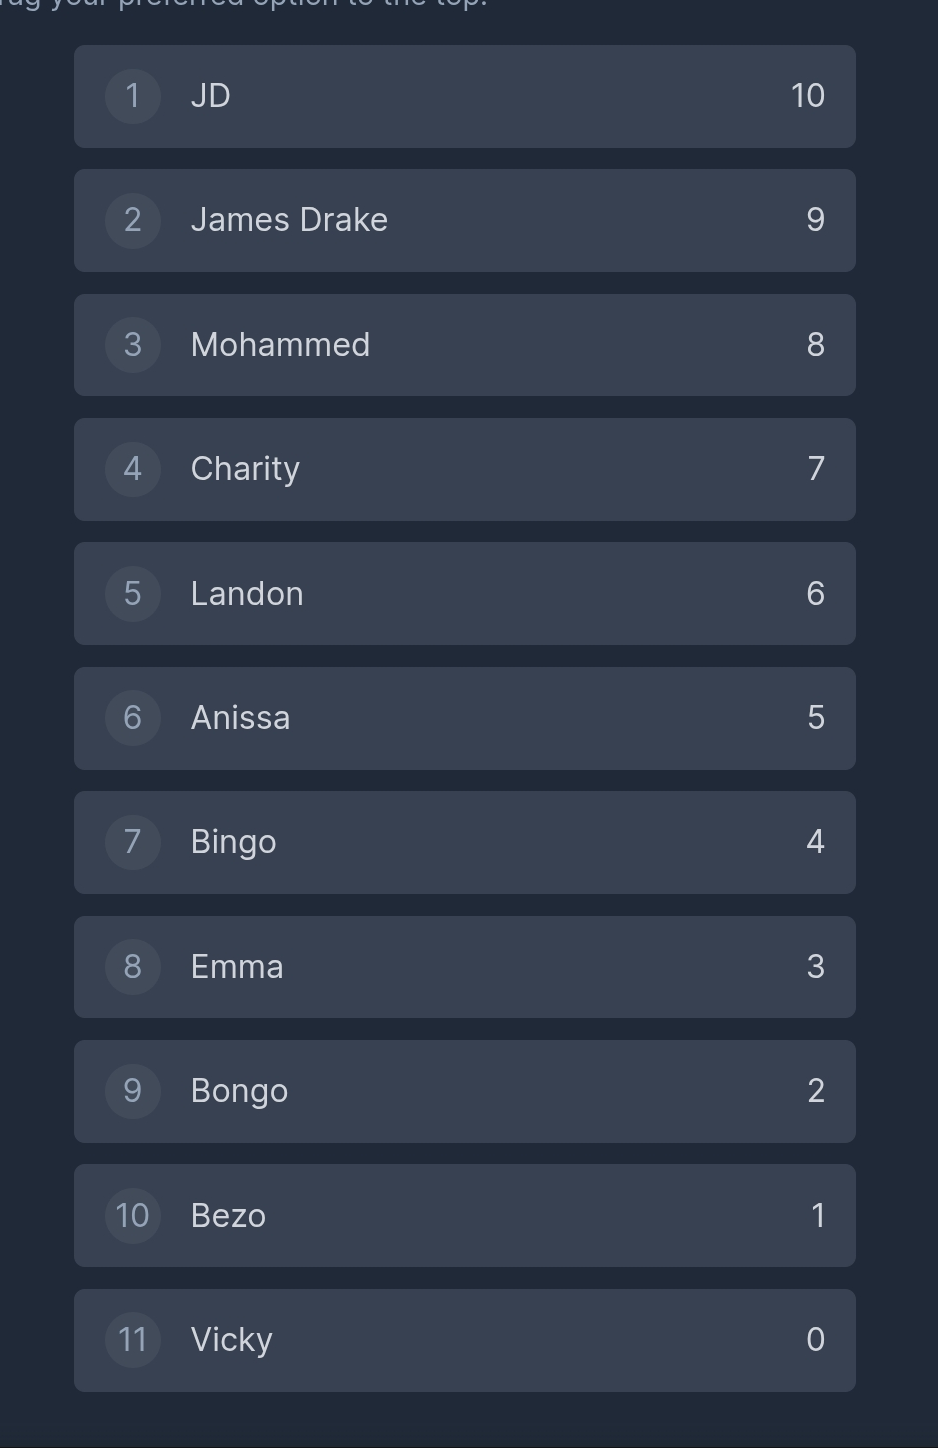The height and width of the screenshot is (1448, 938).
Task: Select the circular 3 badge for Mohammed
Action: 133,345
